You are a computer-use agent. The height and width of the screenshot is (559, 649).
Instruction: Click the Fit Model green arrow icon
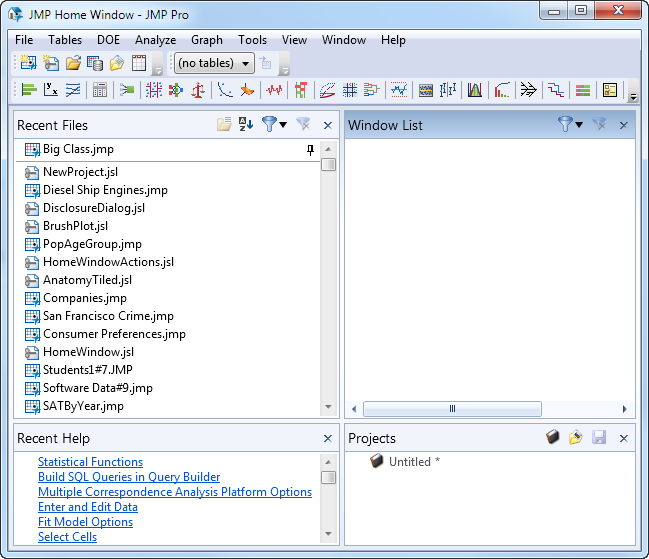tap(127, 89)
